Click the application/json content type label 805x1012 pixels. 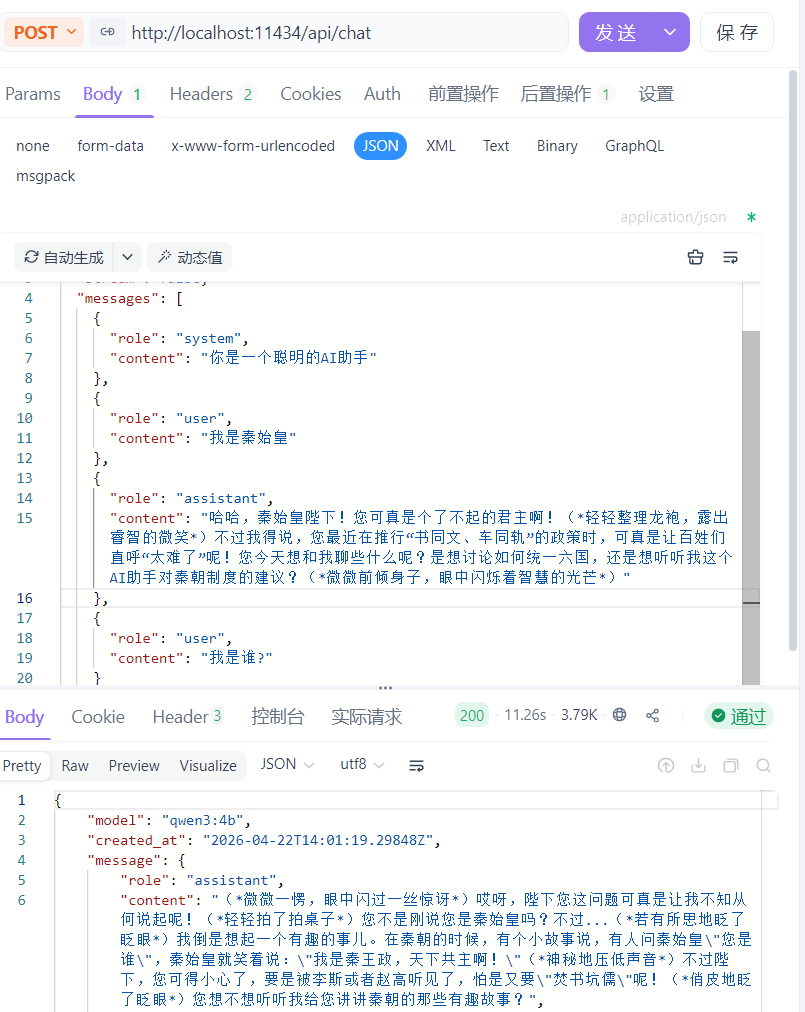click(673, 217)
